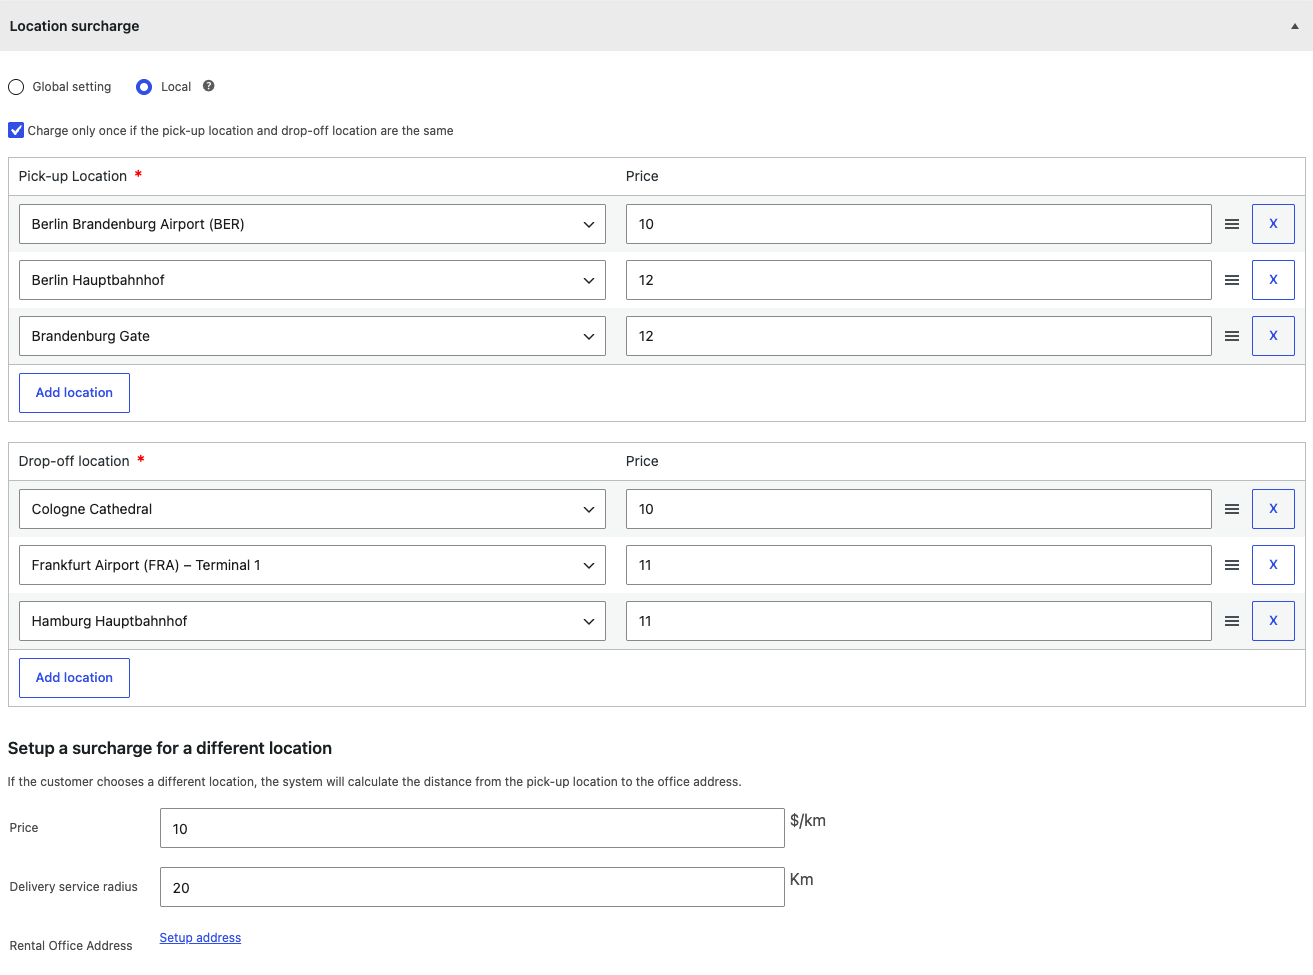Screen dimensions: 1313x975
Task: Remove the Cologne Cathedral row
Action: [x=1273, y=509]
